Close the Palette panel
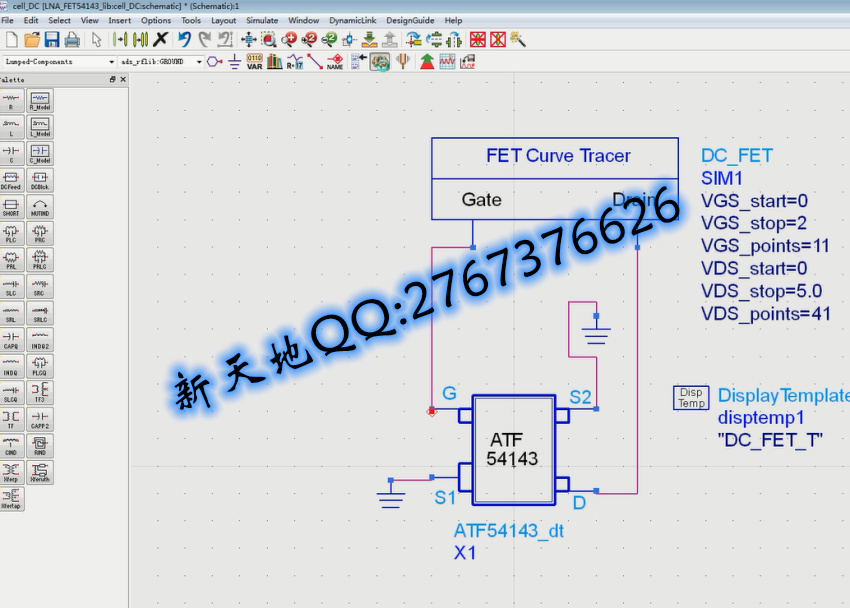 point(123,80)
